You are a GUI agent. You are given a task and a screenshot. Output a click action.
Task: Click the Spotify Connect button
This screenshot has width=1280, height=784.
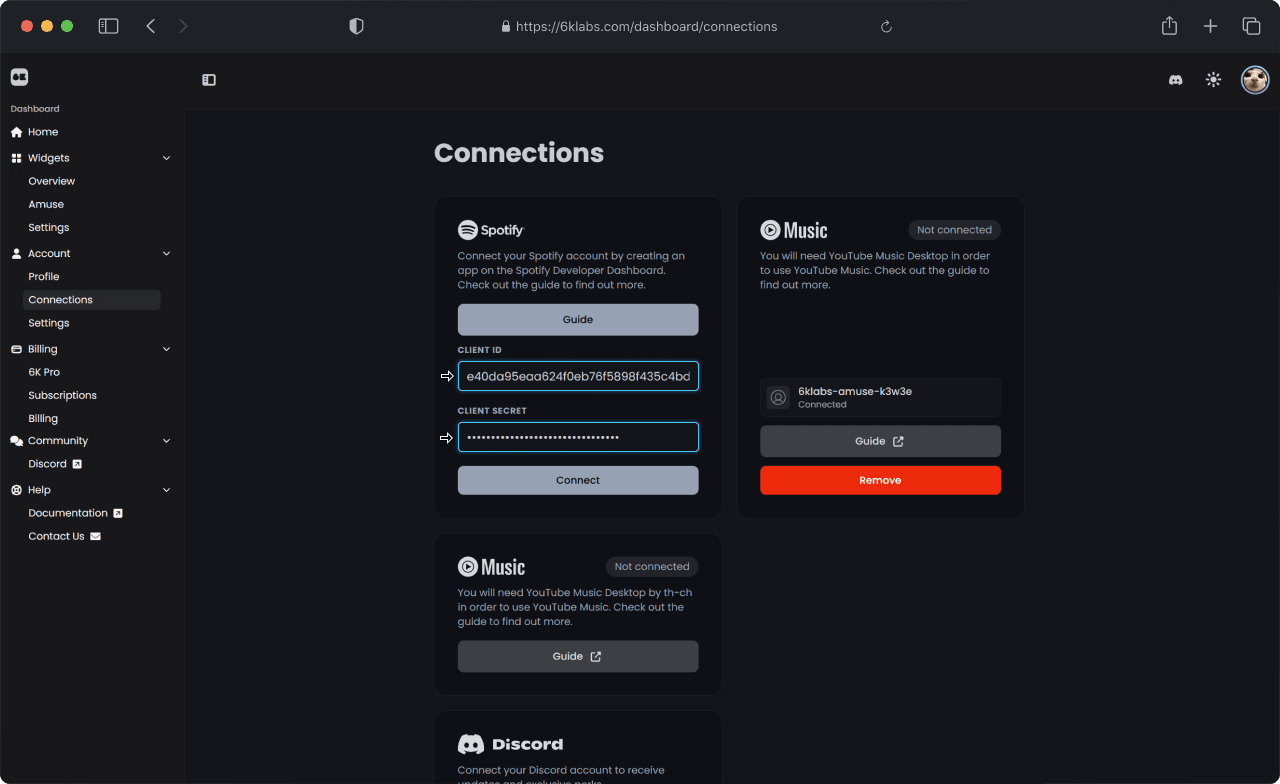pyautogui.click(x=578, y=480)
